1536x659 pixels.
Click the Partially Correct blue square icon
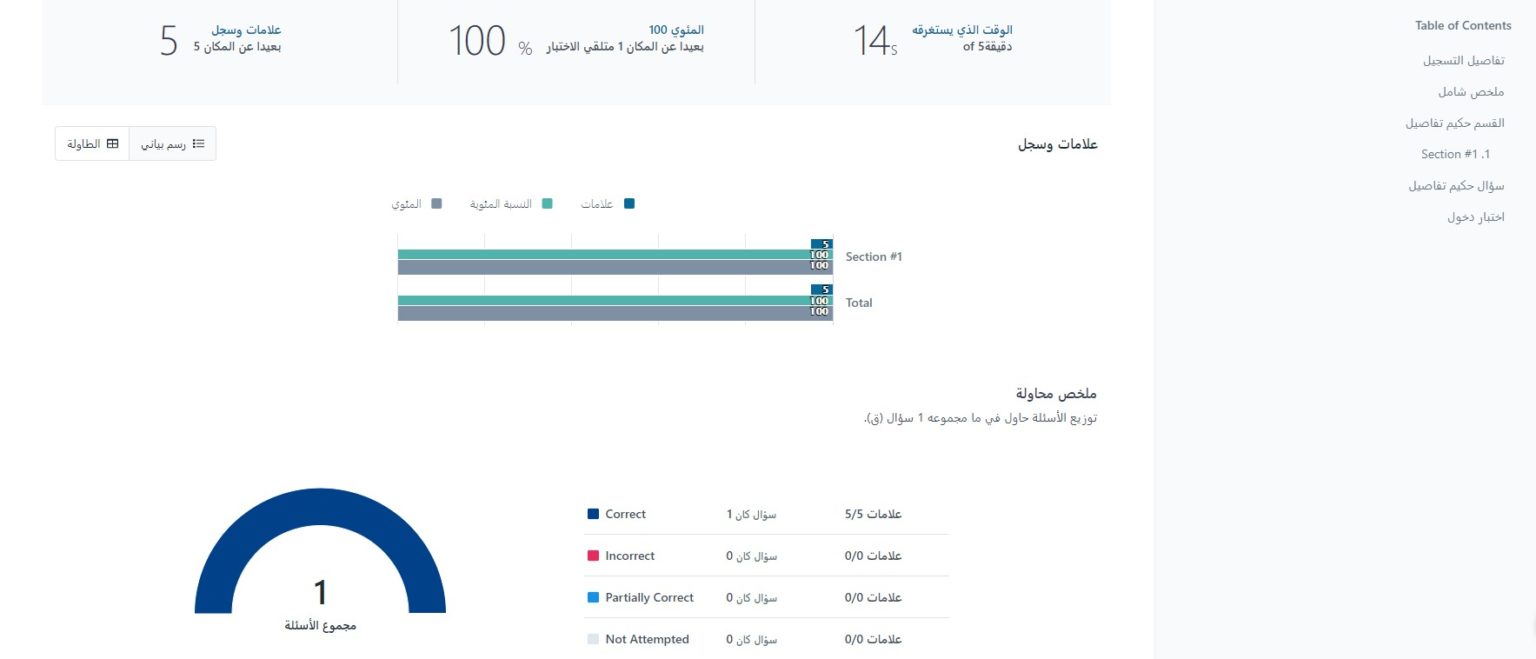pyautogui.click(x=593, y=598)
